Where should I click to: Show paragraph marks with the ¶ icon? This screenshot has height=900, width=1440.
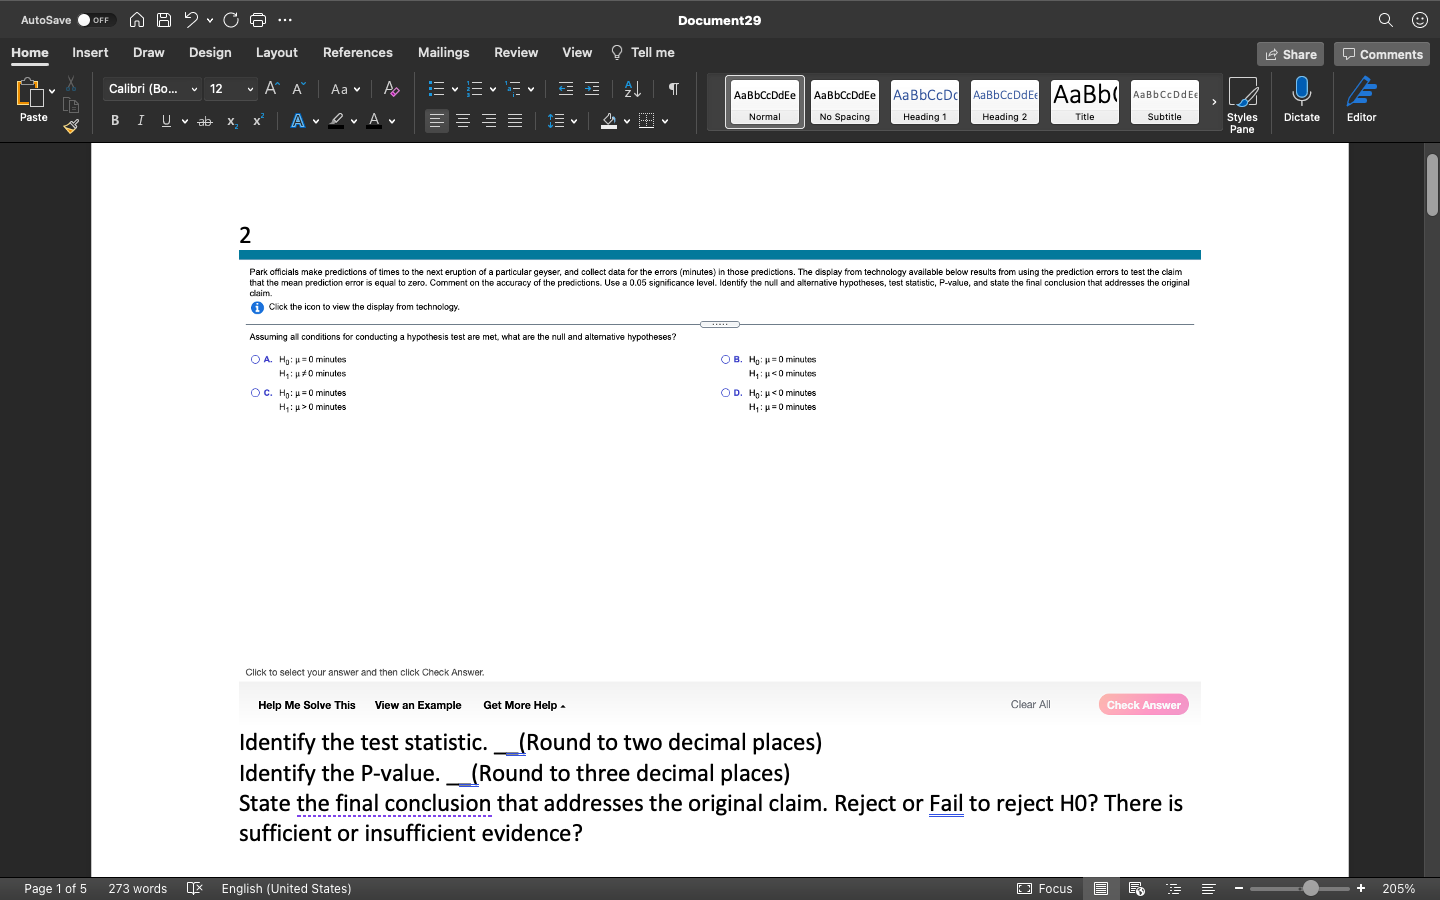coord(672,89)
